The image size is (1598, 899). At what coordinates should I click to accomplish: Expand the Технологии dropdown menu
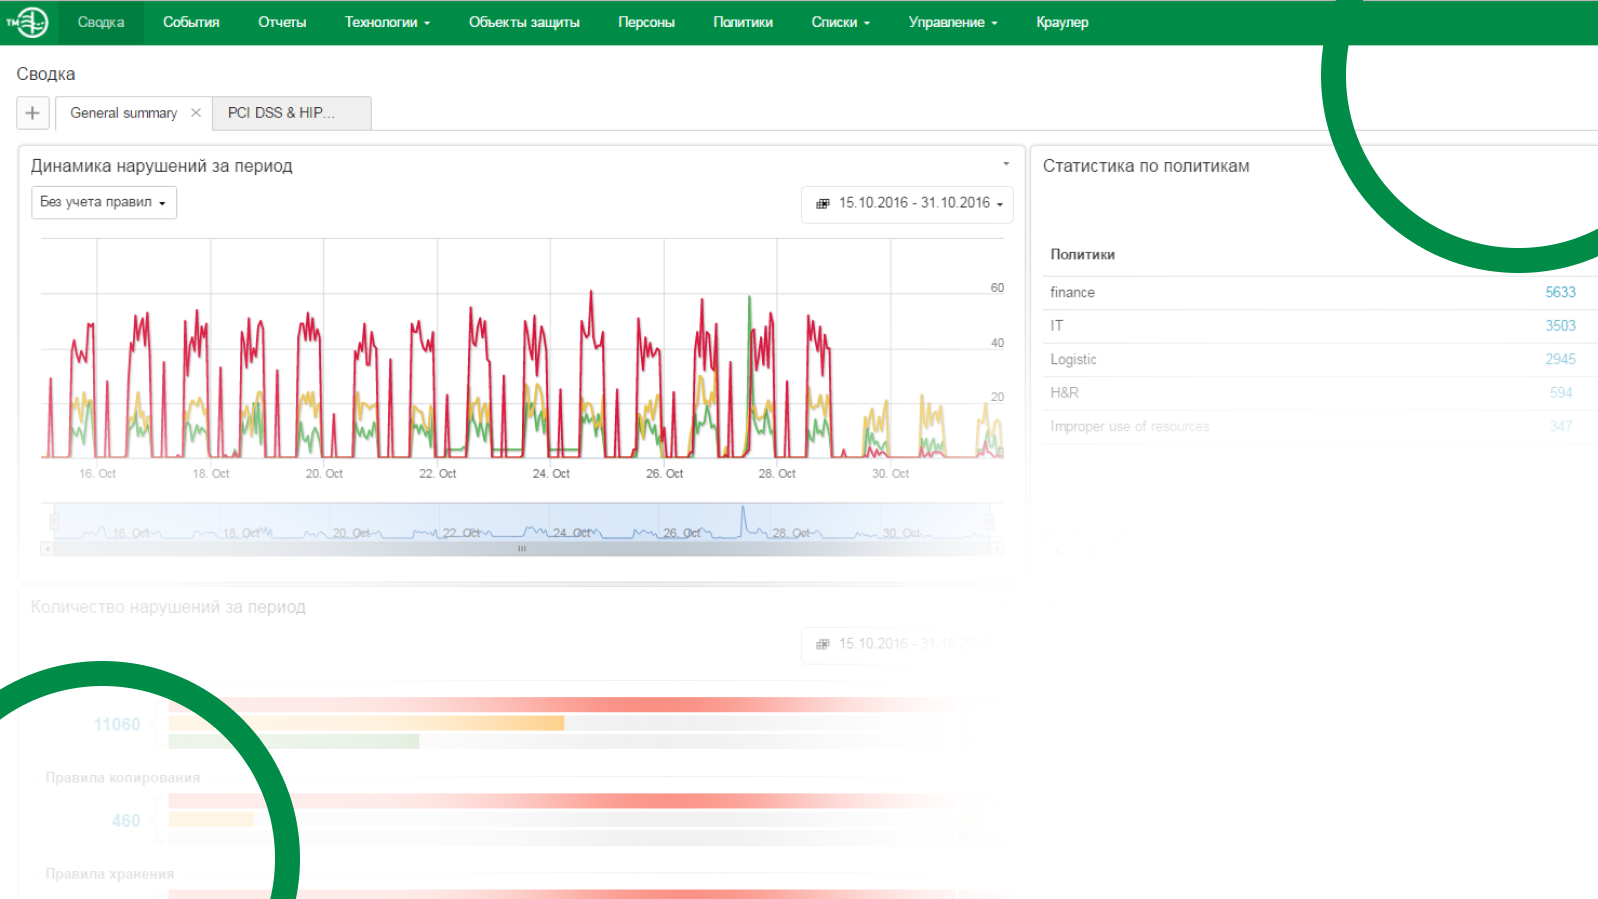pos(387,22)
